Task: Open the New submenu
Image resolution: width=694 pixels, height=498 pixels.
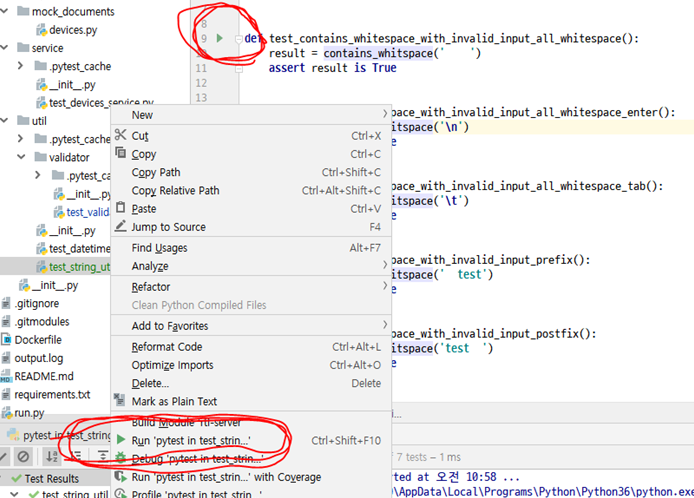Action: click(251, 115)
